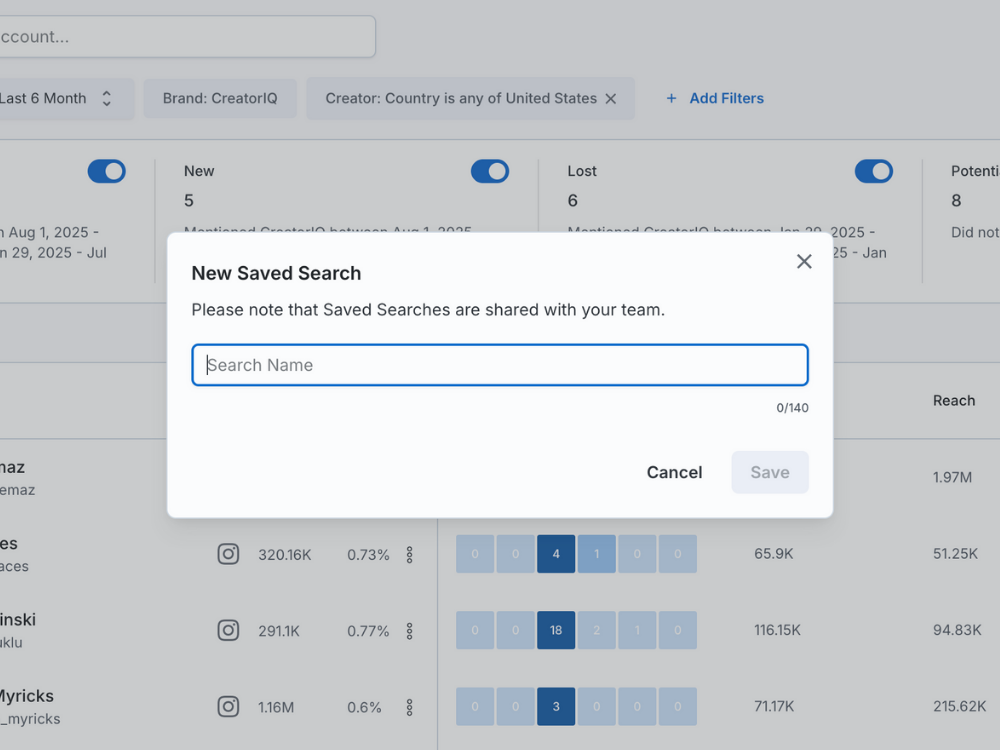
Task: Click the Instagram icon in 1.16M row
Action: (x=228, y=707)
